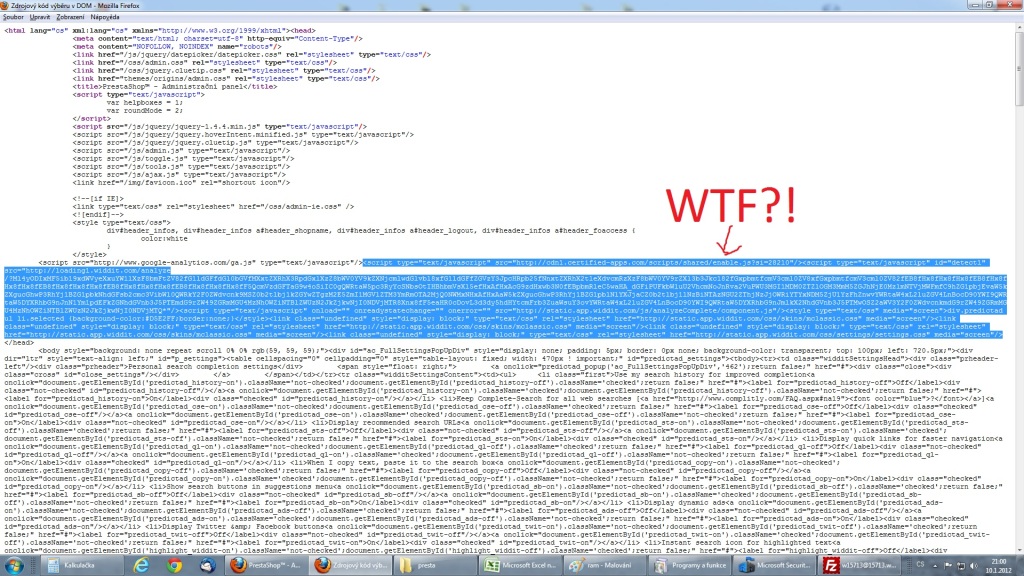Screen dimensions: 1024x576
Task: Click the meta NOFOLLOW, NOINDEX robots line
Action: pos(177,46)
